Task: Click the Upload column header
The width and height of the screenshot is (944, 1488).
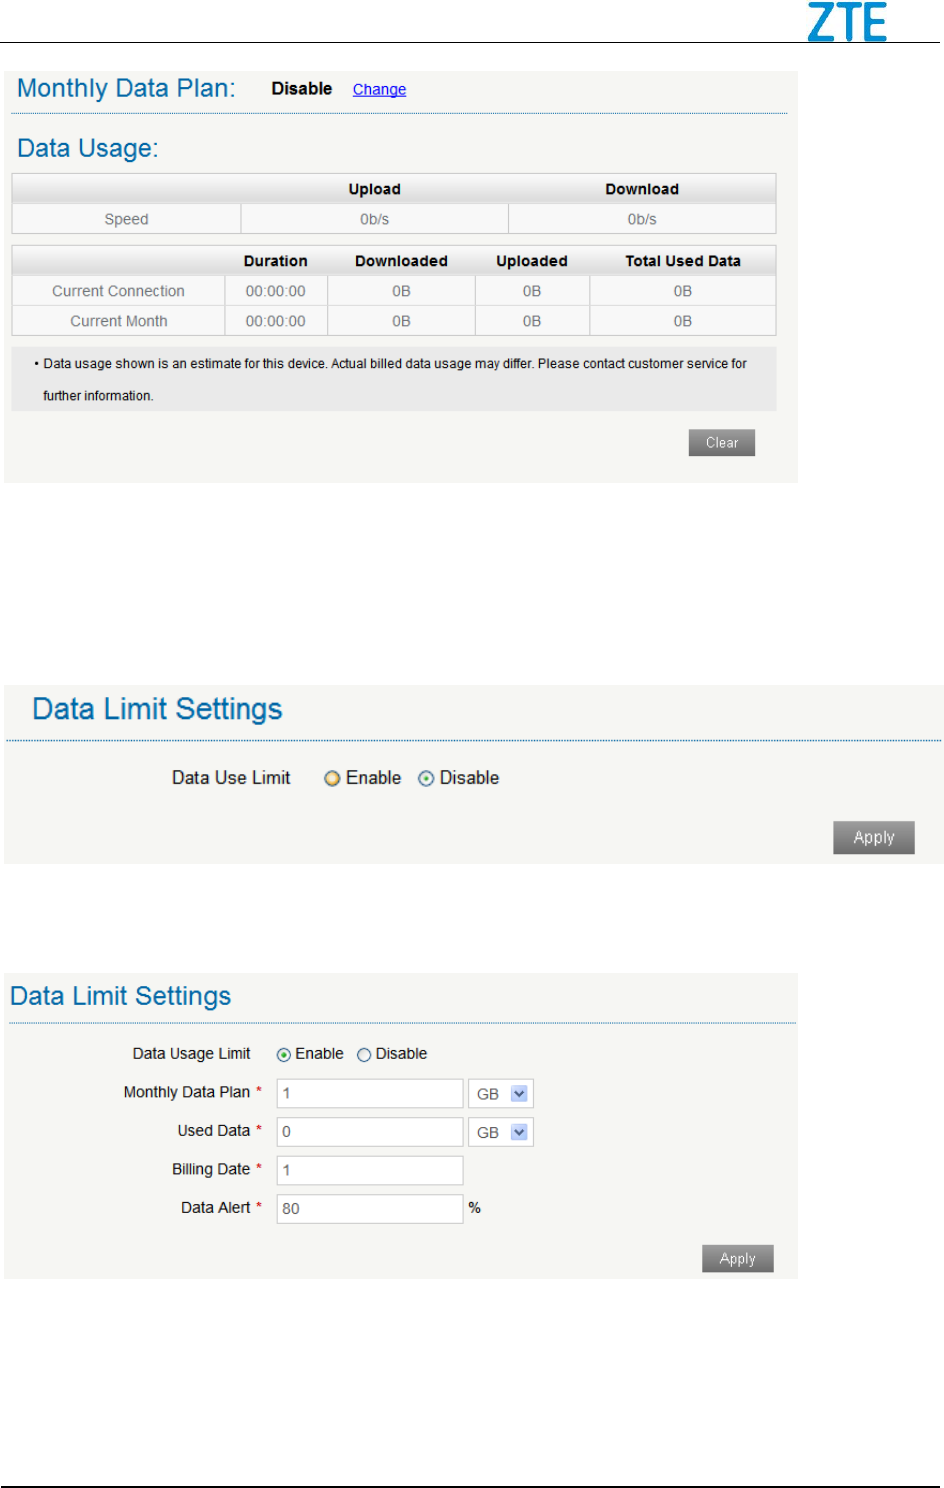Action: click(374, 189)
